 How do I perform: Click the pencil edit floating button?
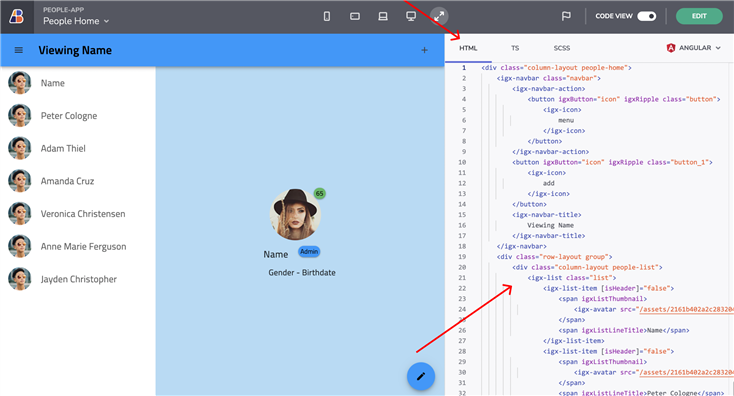421,376
